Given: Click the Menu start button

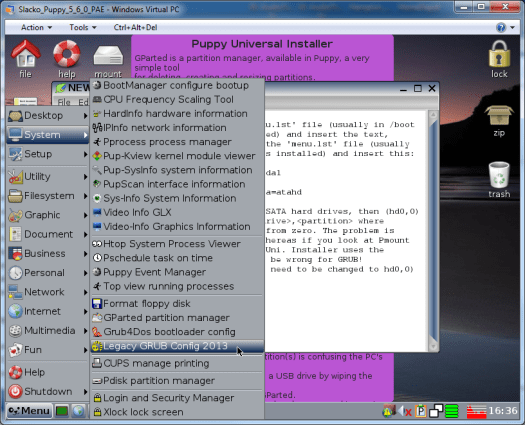Looking at the screenshot, I should pos(29,411).
